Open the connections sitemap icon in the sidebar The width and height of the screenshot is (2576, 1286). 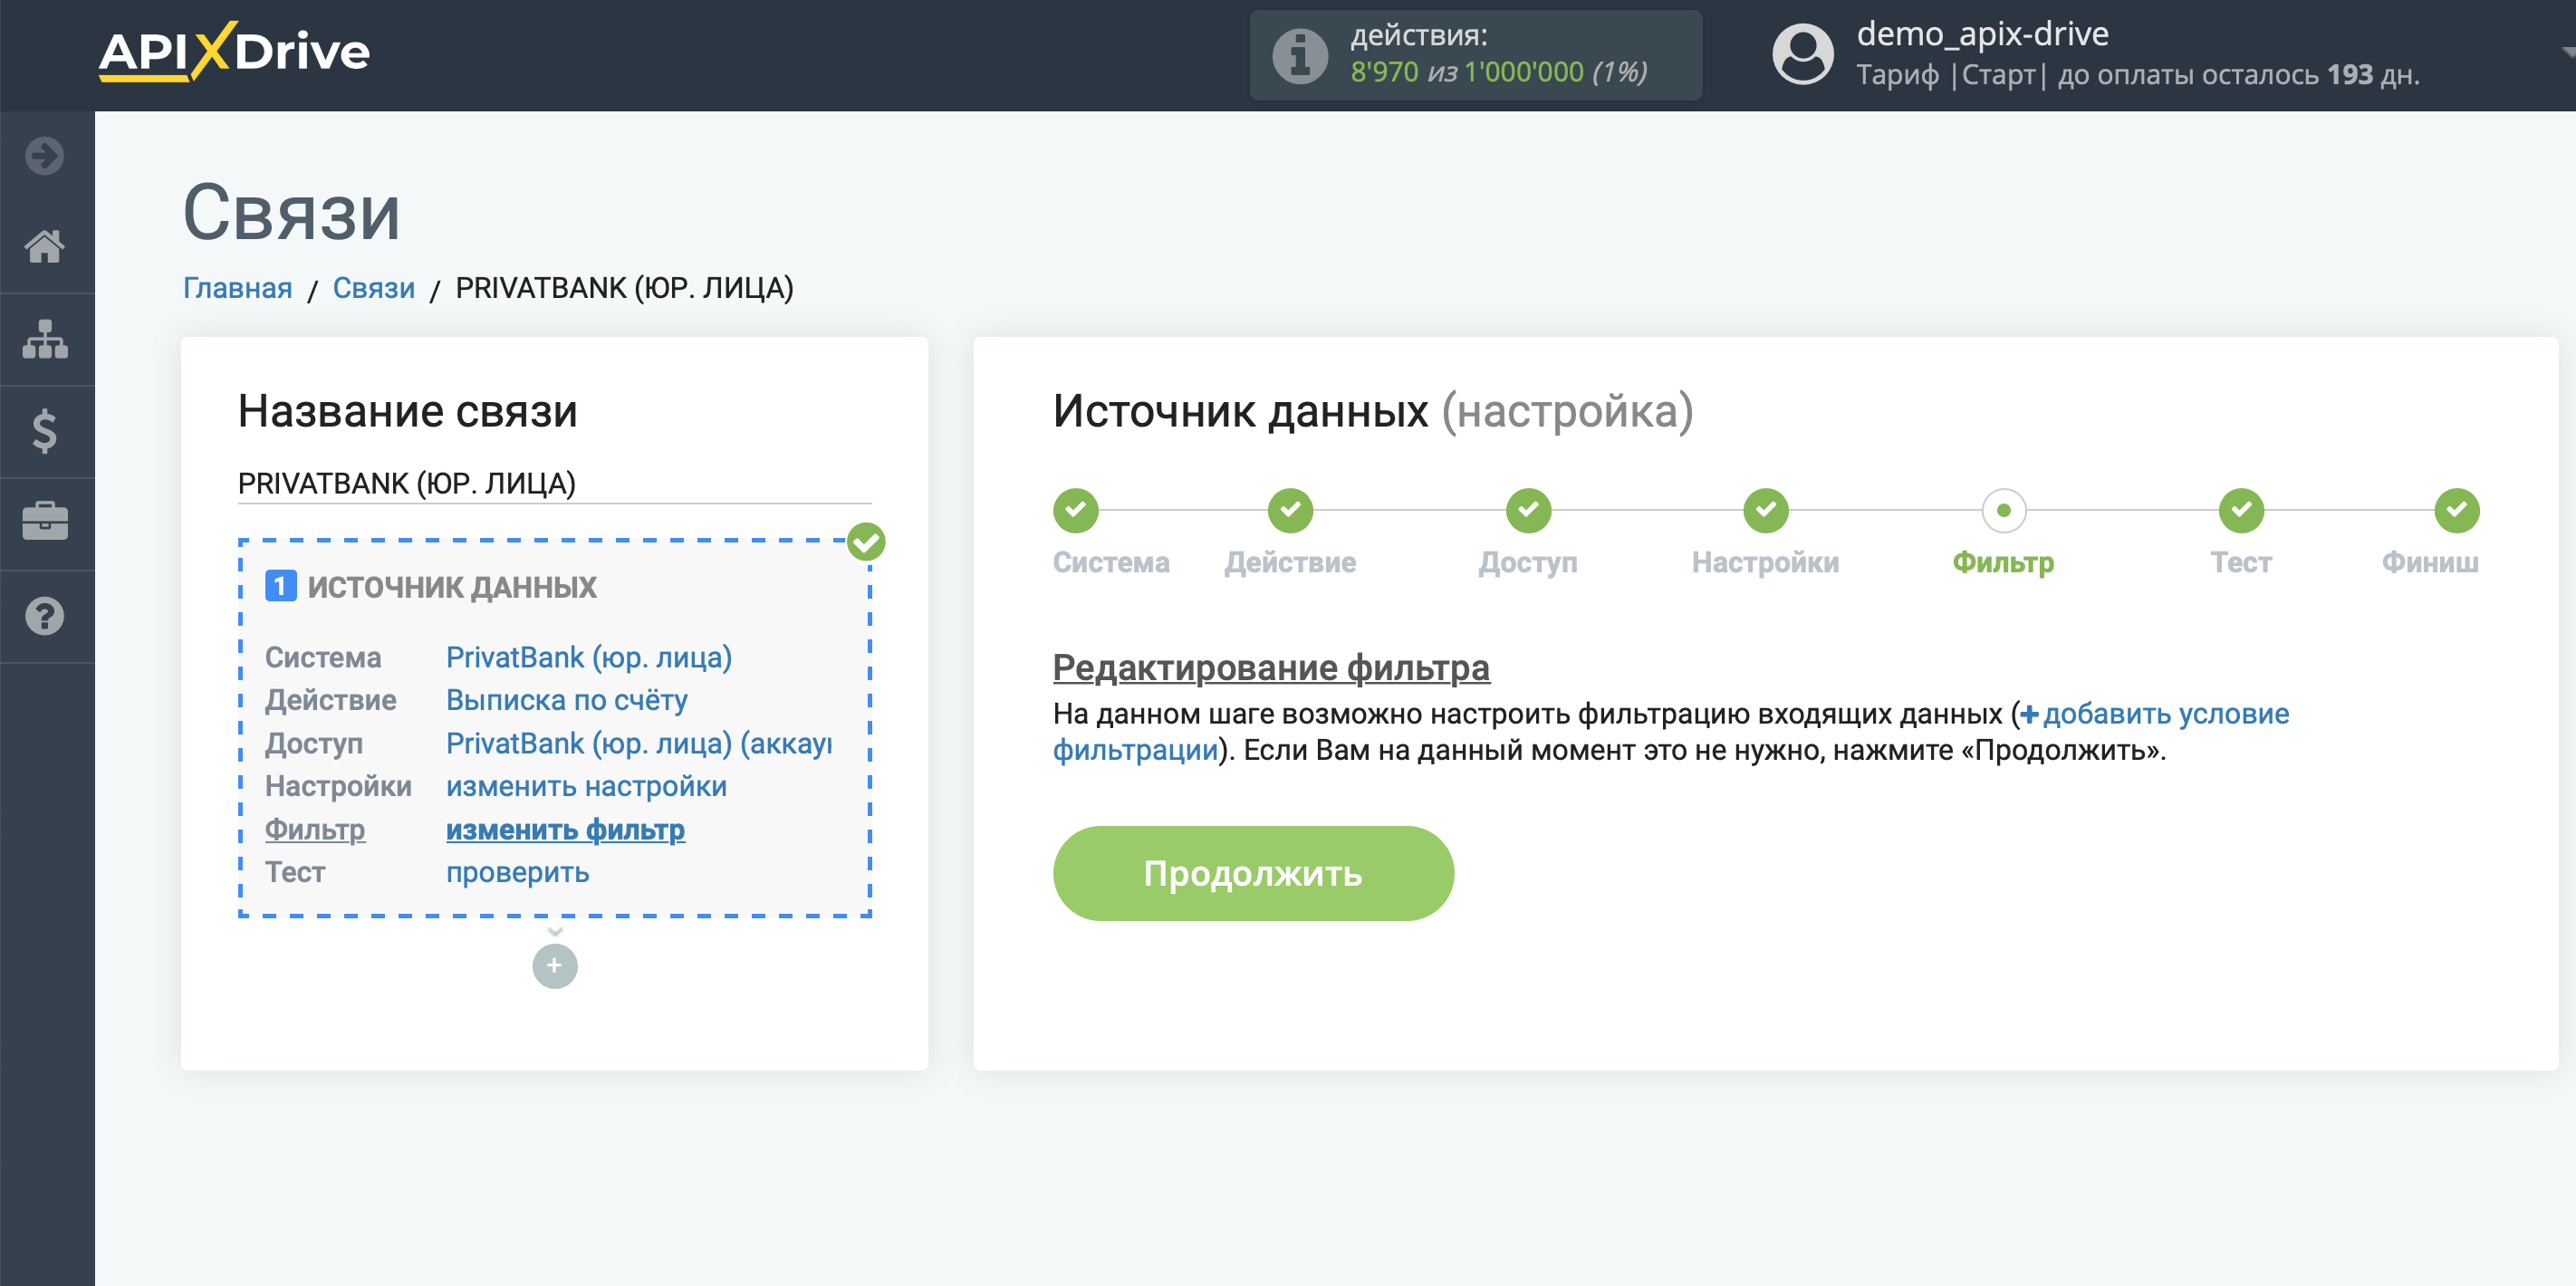[x=45, y=339]
